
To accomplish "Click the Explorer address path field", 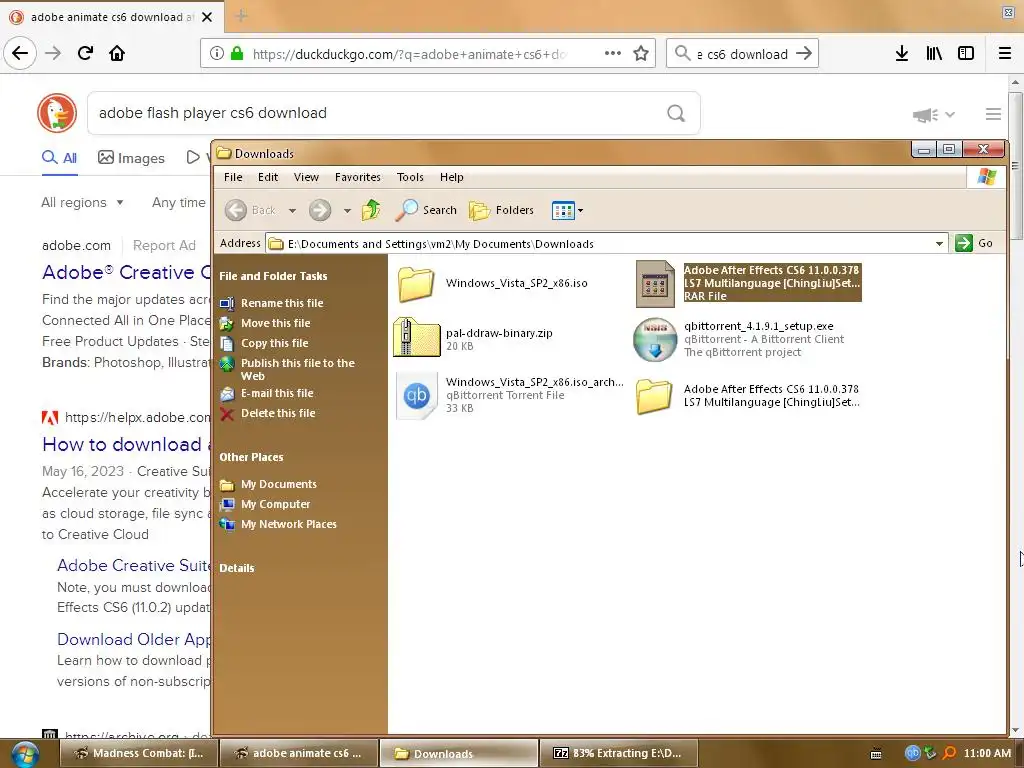I will pyautogui.click(x=607, y=244).
